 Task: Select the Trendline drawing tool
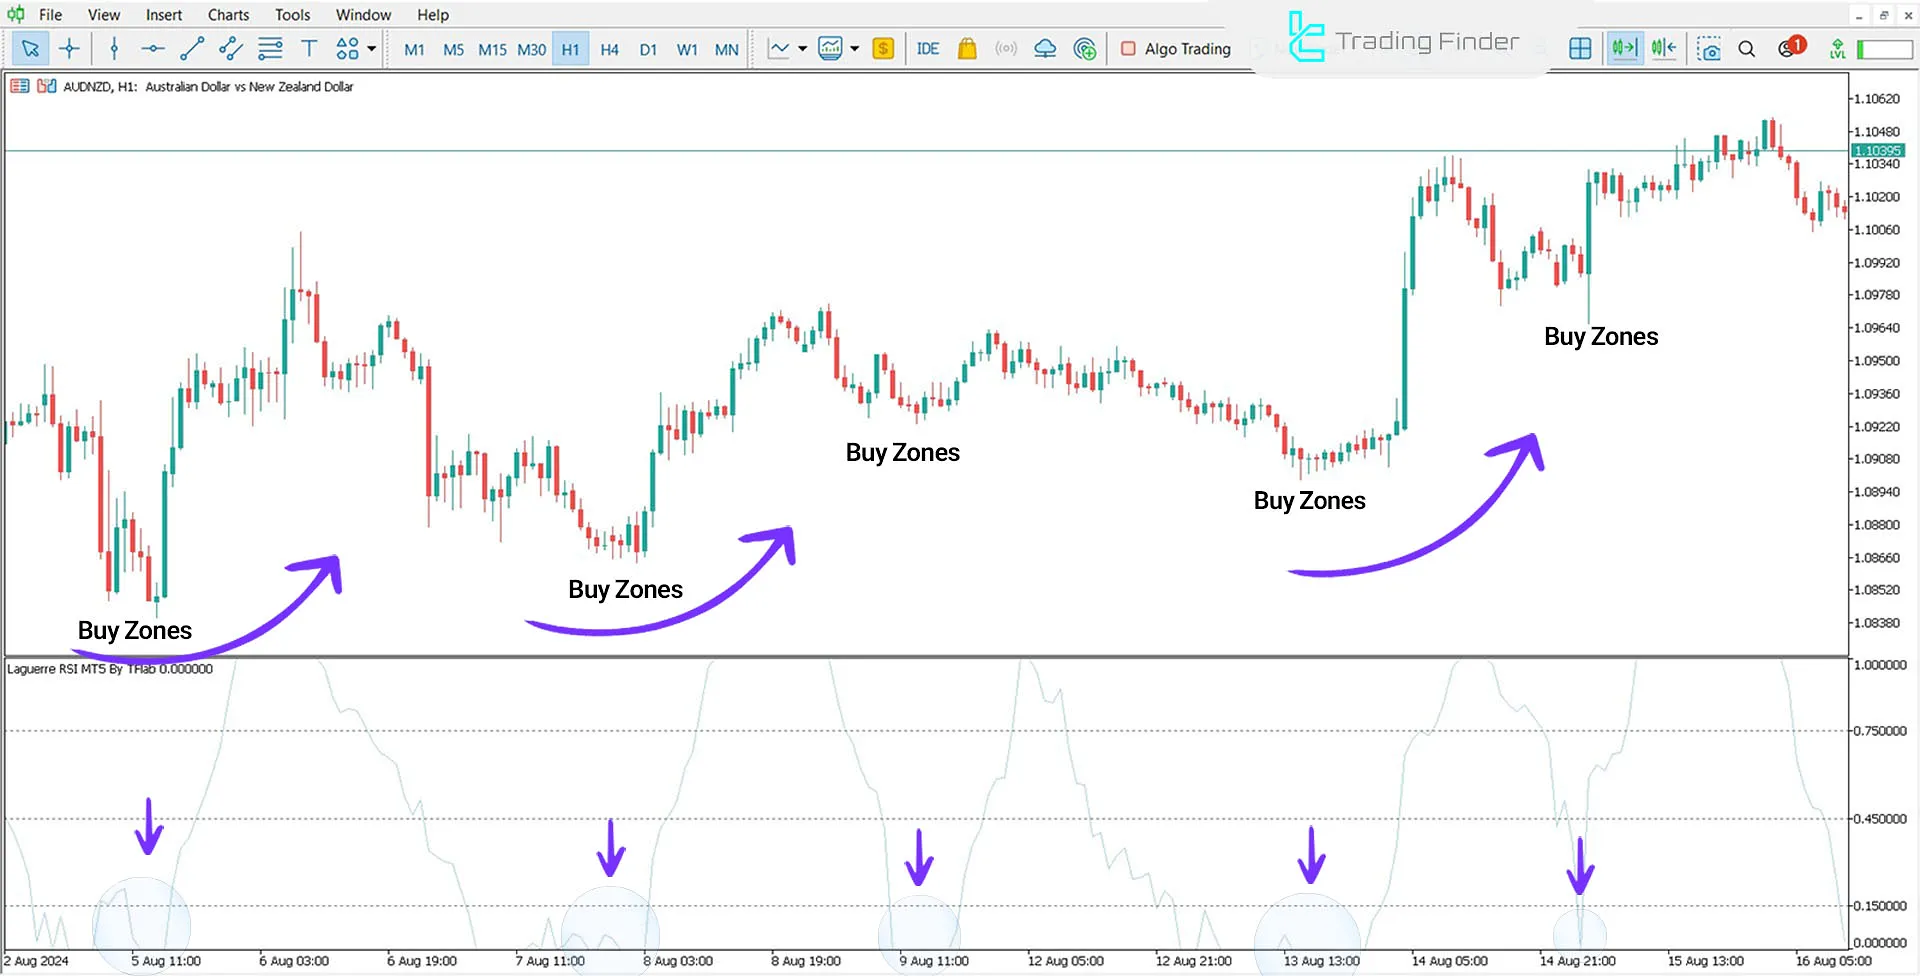(x=192, y=48)
